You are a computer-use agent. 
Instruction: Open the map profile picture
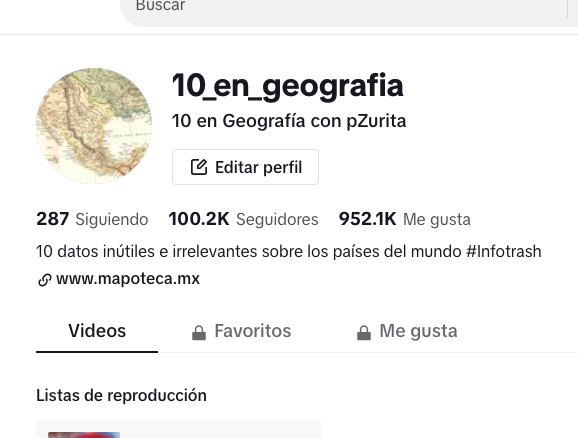tap(94, 126)
